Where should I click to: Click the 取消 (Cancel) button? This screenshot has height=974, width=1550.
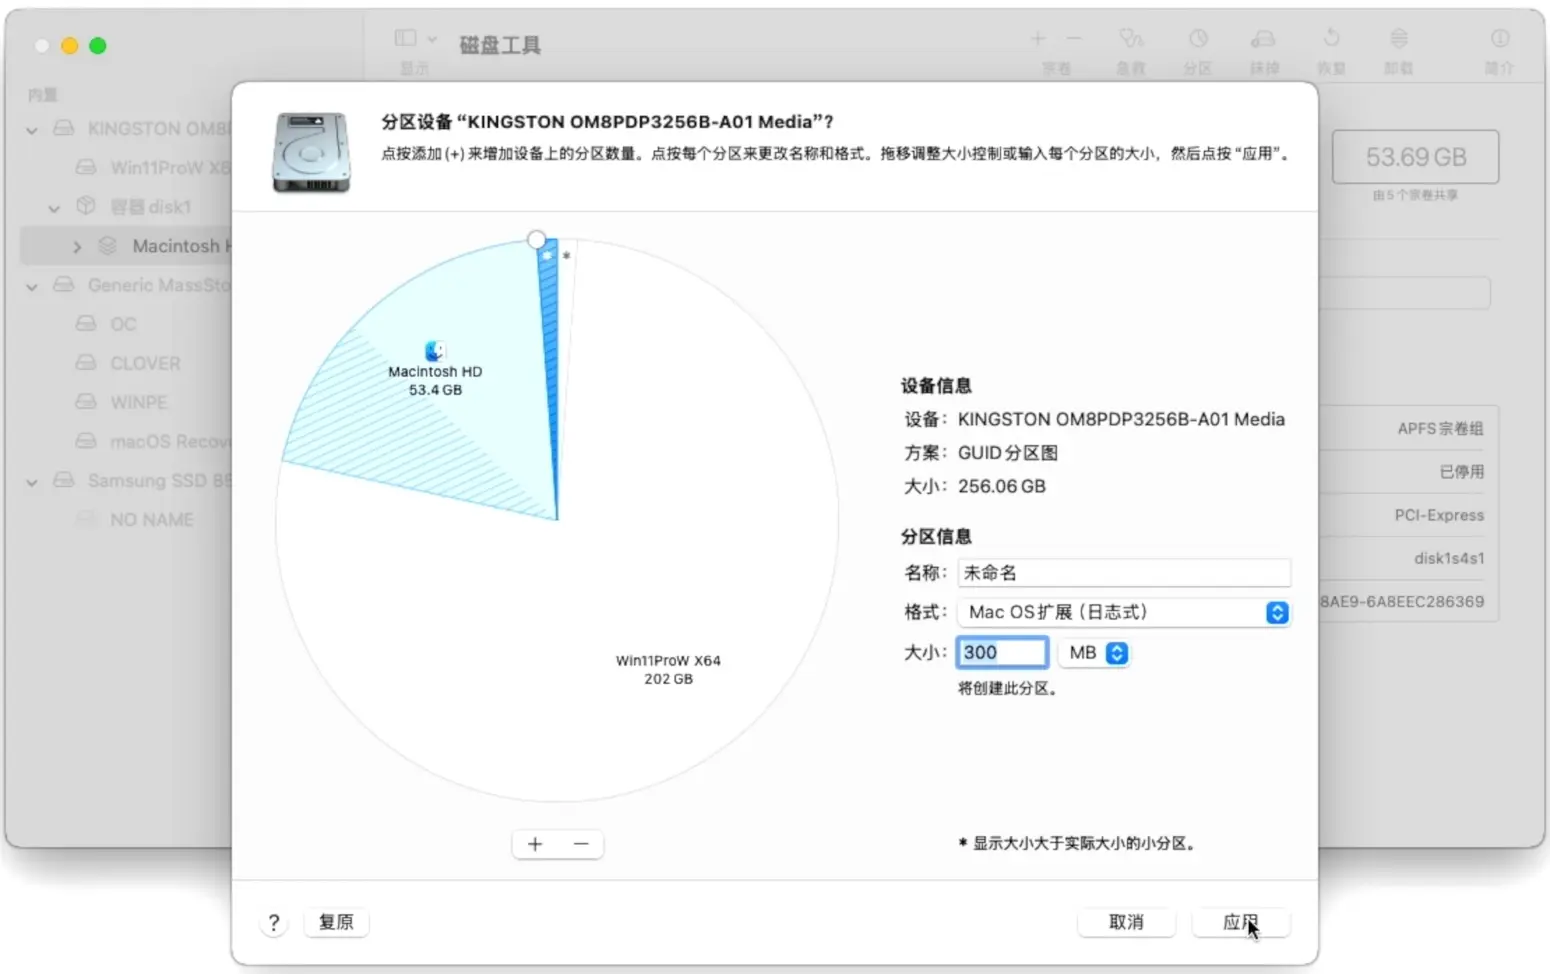click(x=1126, y=922)
